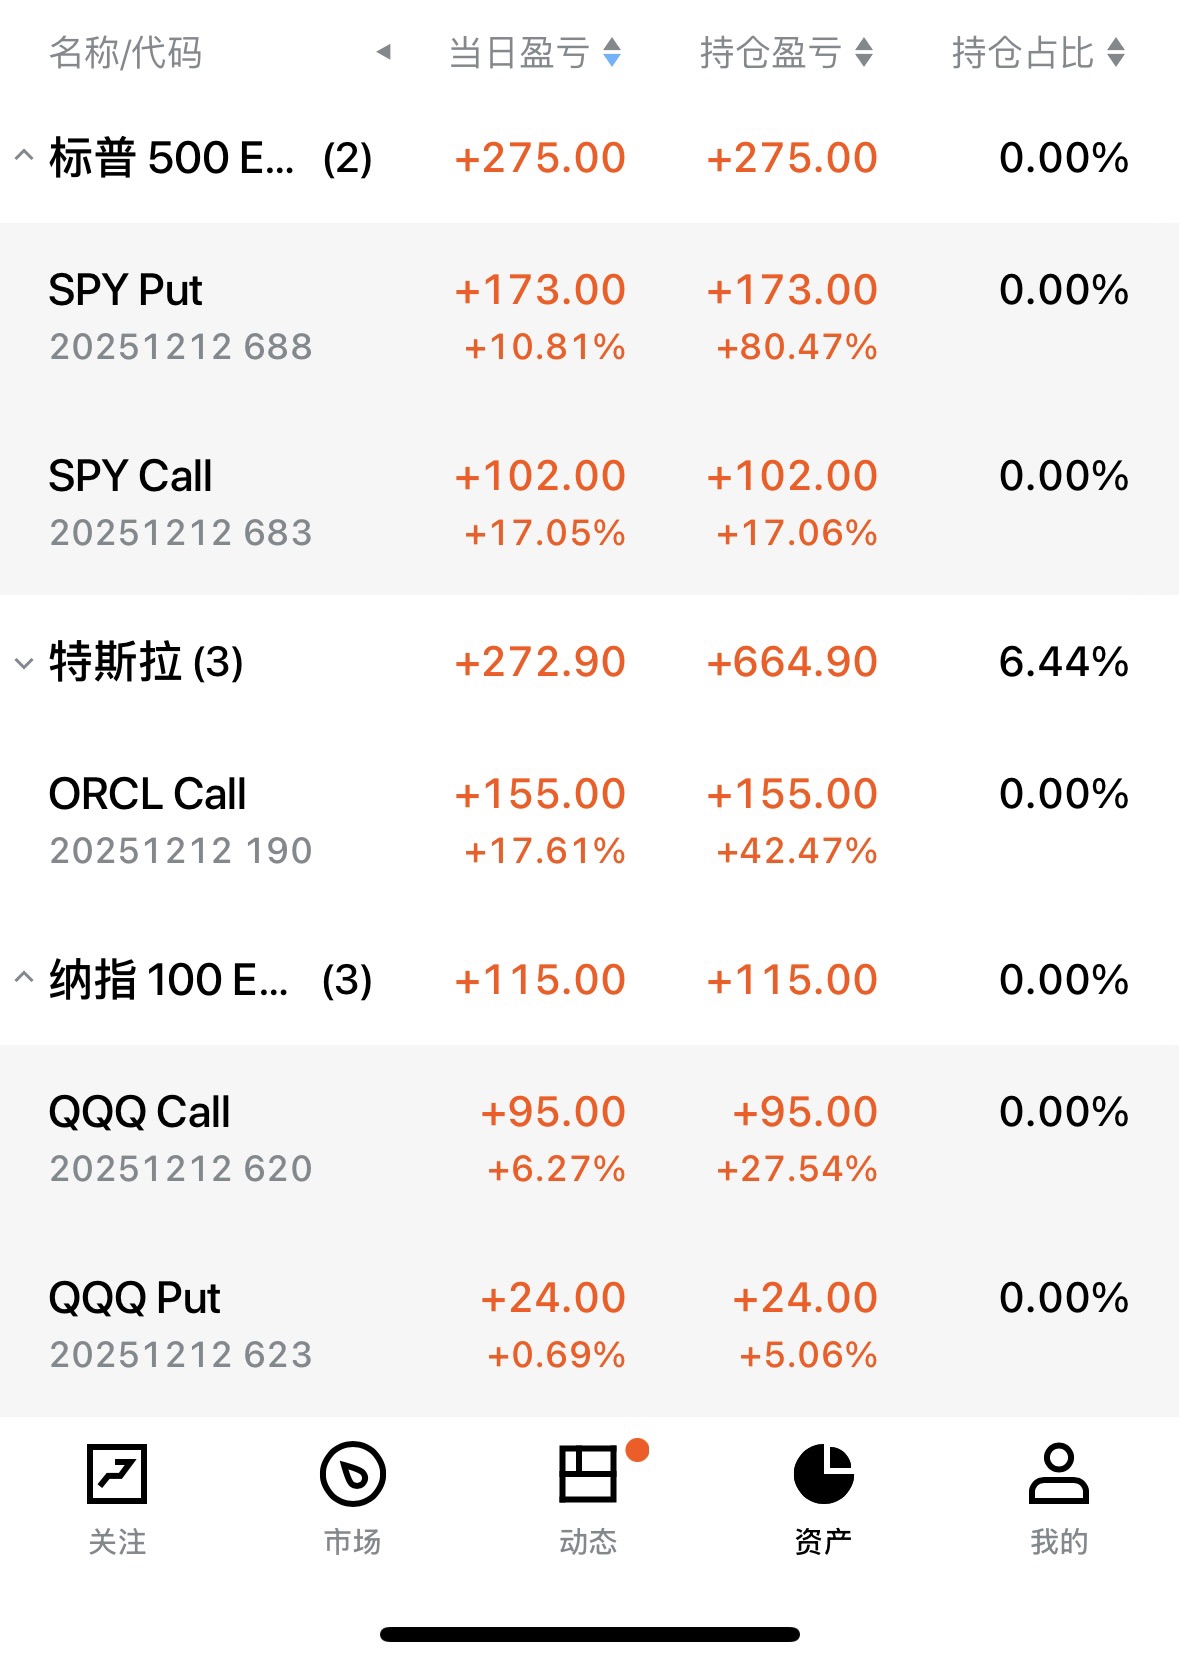Open the 关注 watchlist icon
1179x1665 pixels.
coord(117,1474)
